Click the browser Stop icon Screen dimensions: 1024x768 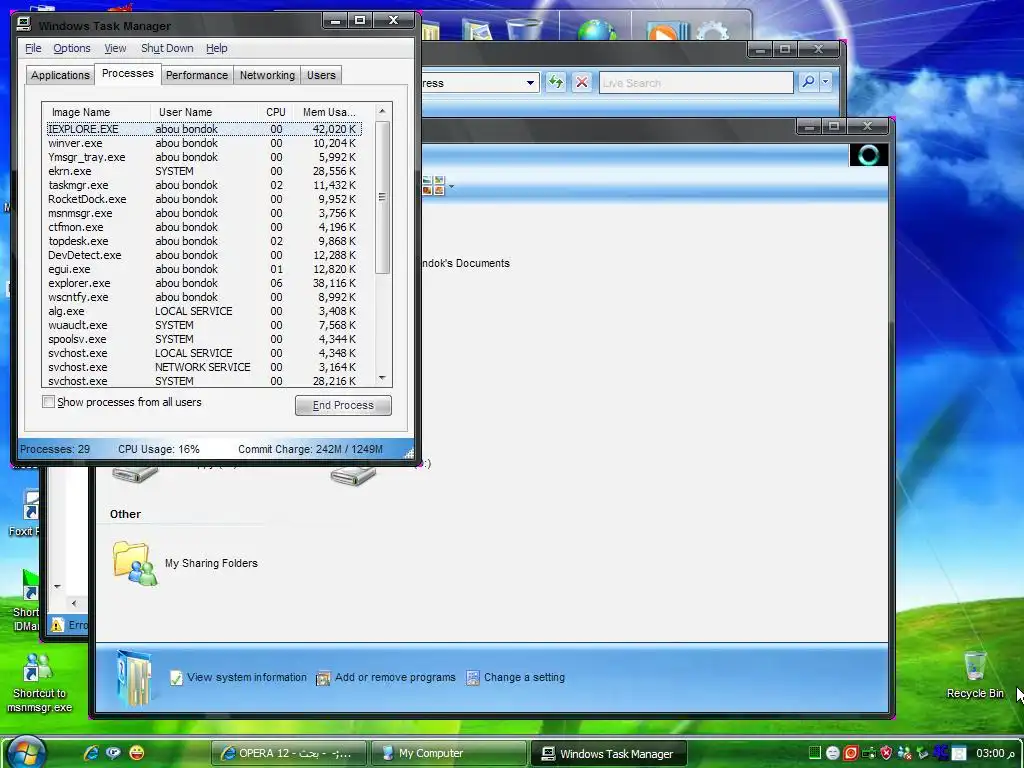[x=582, y=83]
